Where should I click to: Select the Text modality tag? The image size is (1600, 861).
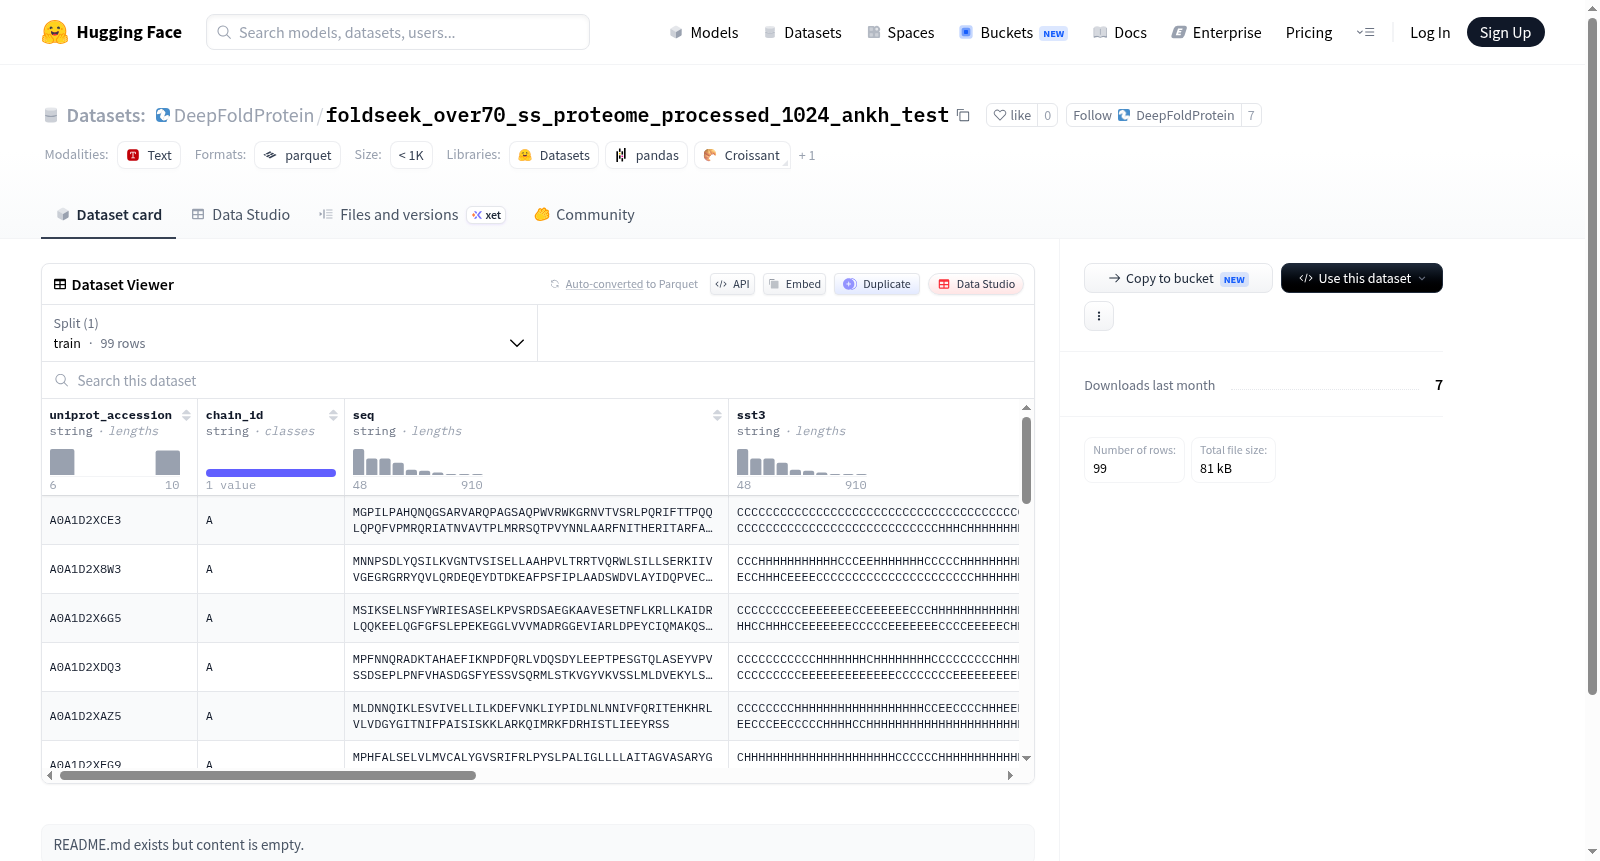click(x=149, y=155)
